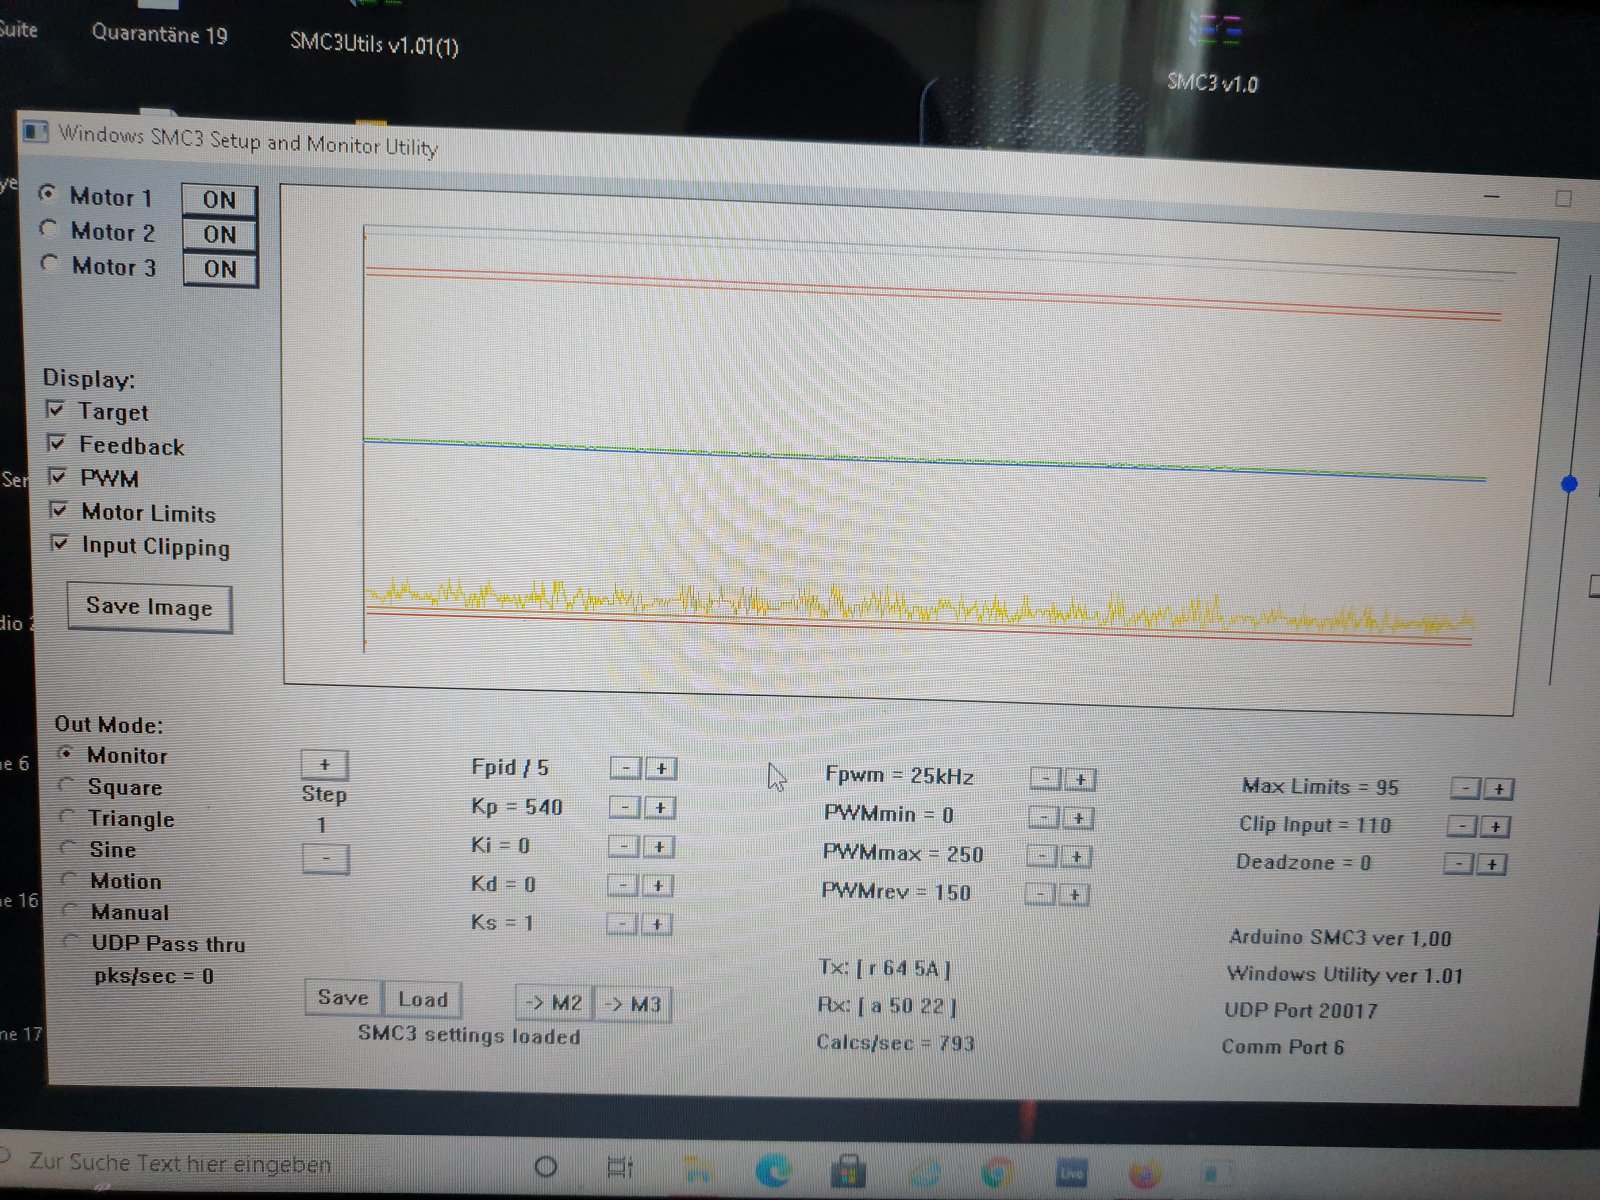This screenshot has width=1600, height=1200.
Task: Select UDP Pass thru mode
Action: tap(72, 941)
